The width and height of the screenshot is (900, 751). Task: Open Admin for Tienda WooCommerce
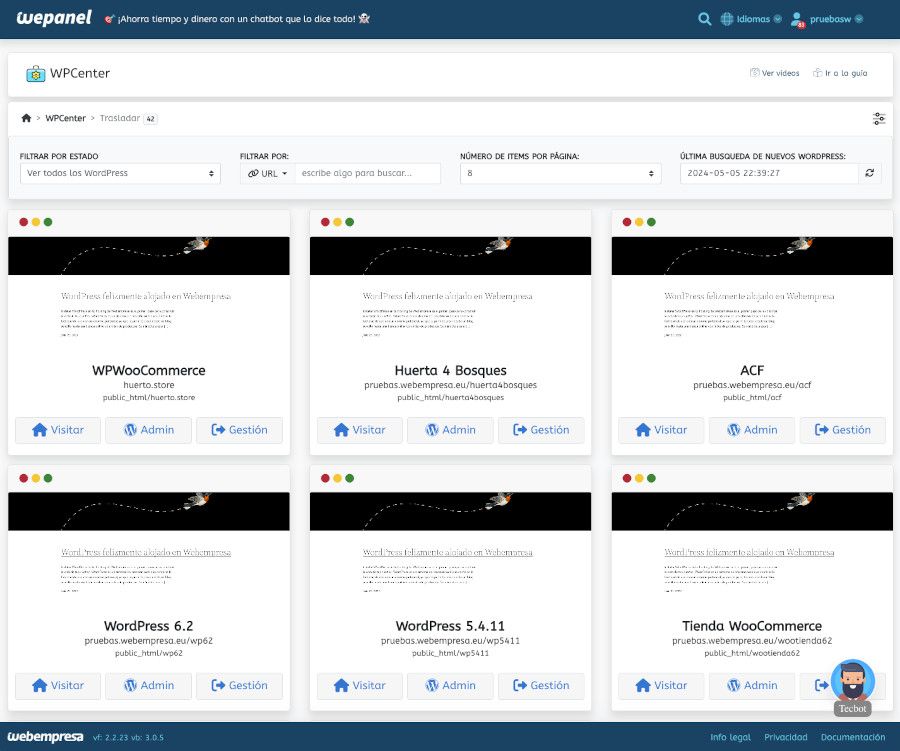coord(752,686)
